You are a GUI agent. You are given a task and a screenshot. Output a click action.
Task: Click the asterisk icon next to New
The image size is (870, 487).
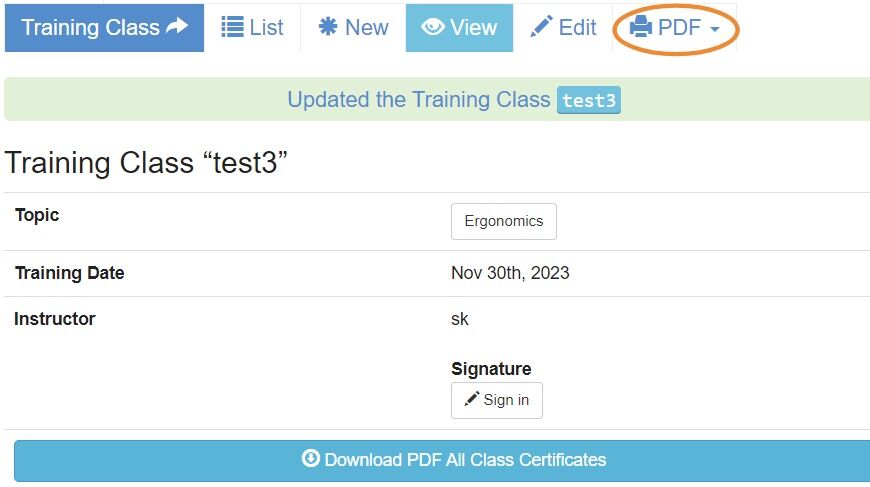[328, 26]
